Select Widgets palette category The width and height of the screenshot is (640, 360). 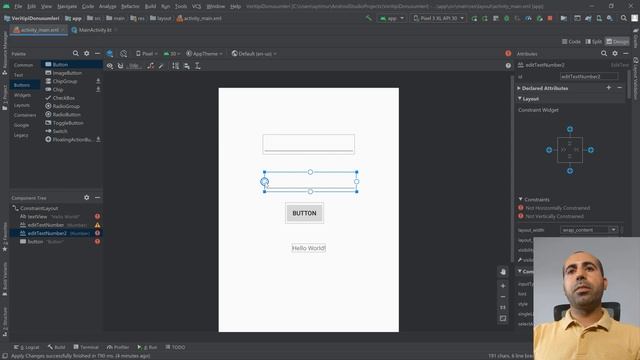tap(22, 95)
